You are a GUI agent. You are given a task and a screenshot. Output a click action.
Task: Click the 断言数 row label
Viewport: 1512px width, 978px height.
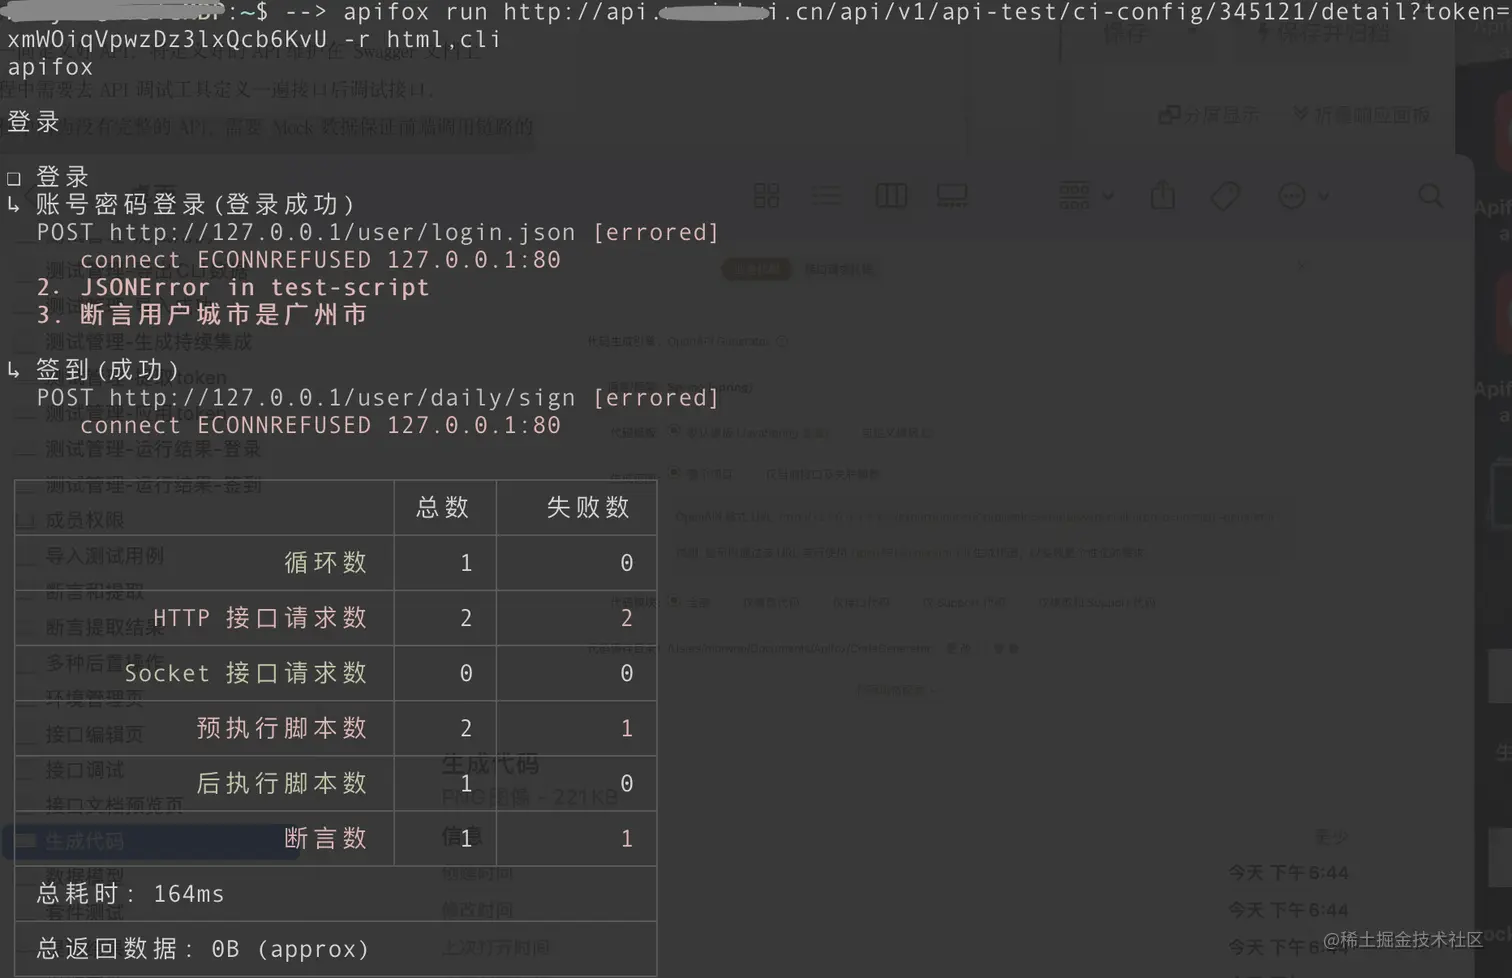tap(326, 838)
